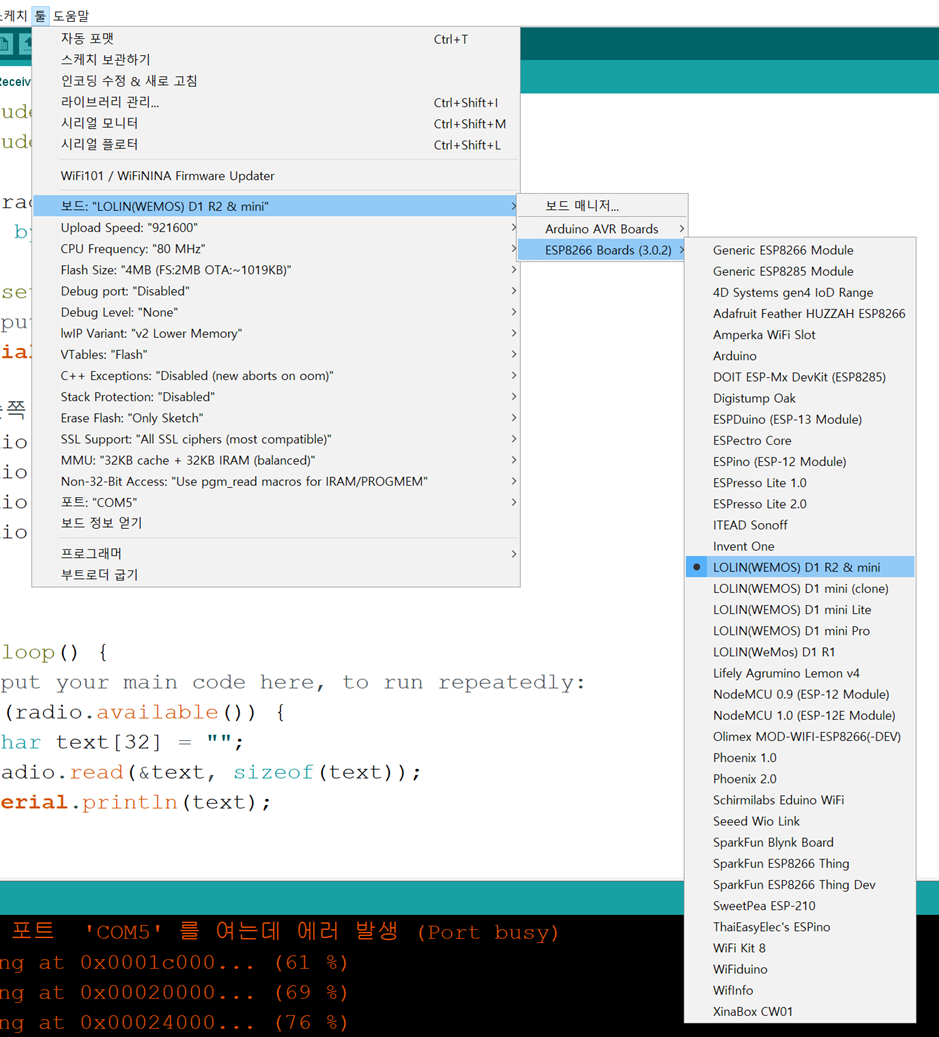Select Schirmilabs Eduino WiFi
Viewport: 939px width, 1037px height.
[800, 800]
